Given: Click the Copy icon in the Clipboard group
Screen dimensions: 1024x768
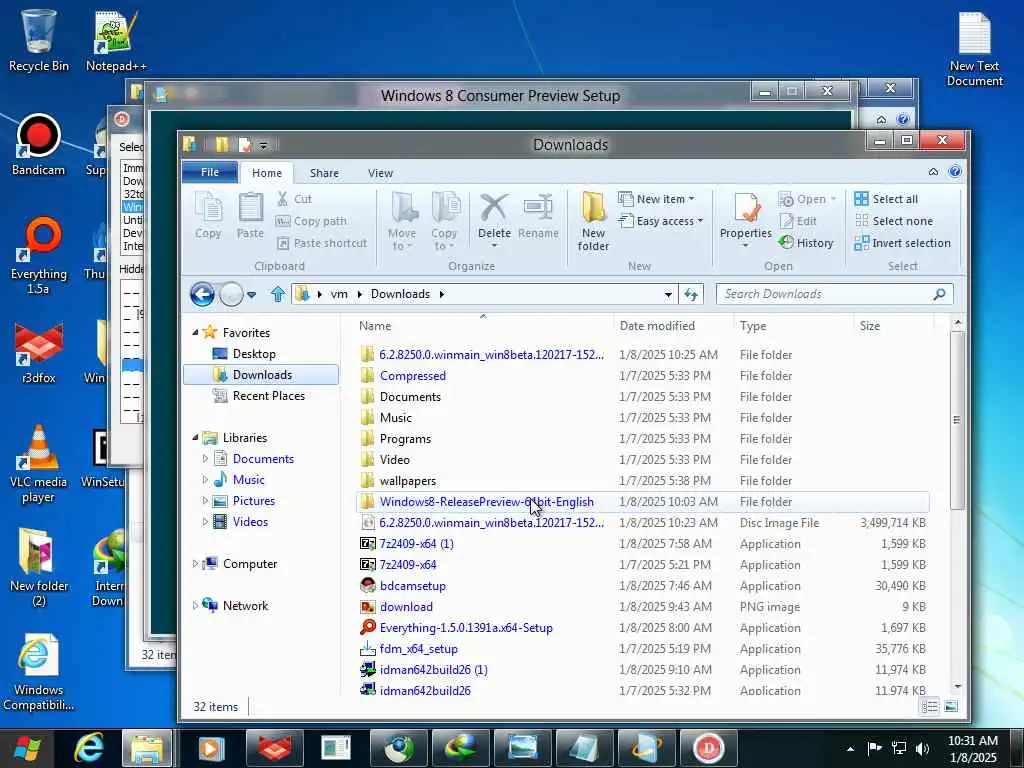Looking at the screenshot, I should [x=208, y=216].
